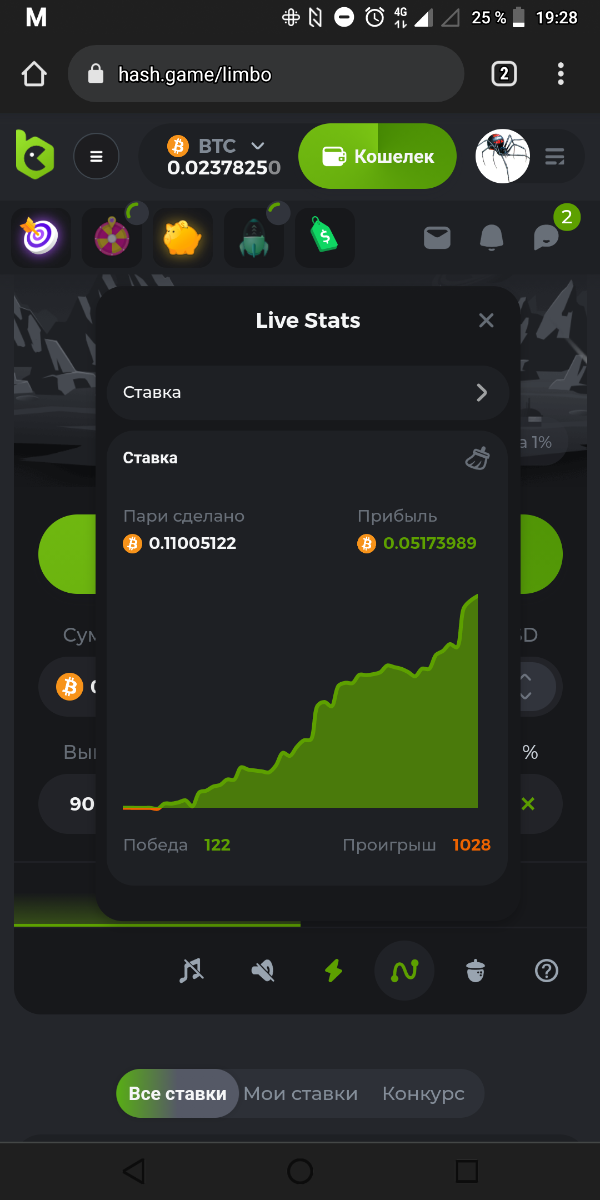Open the notifications bell
The image size is (600, 1200).
[491, 238]
